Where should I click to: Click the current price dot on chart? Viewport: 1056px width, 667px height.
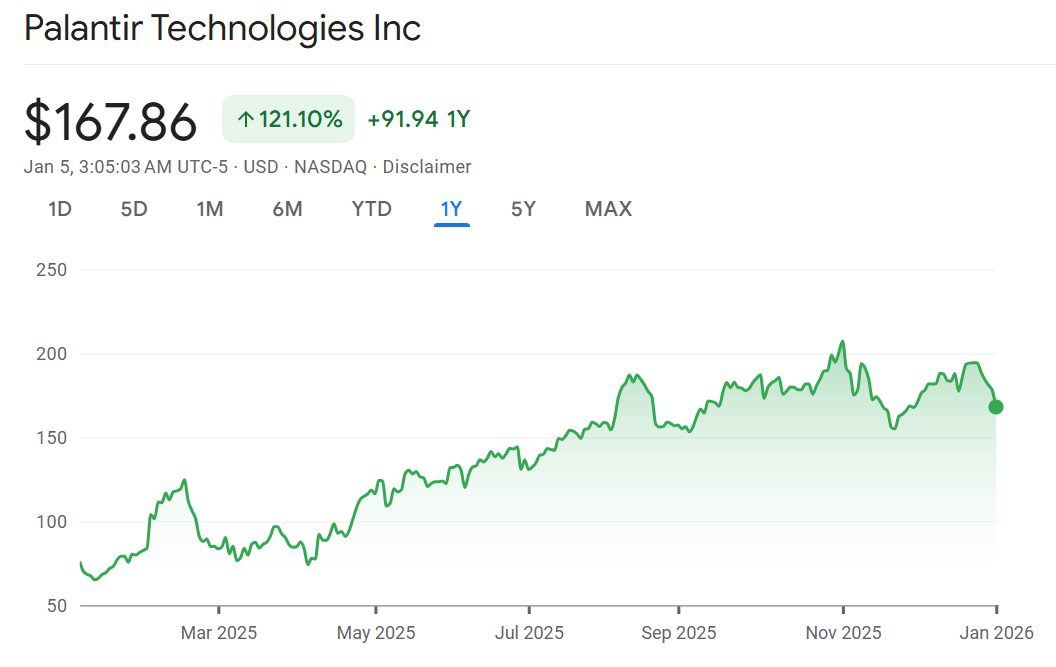[x=995, y=407]
